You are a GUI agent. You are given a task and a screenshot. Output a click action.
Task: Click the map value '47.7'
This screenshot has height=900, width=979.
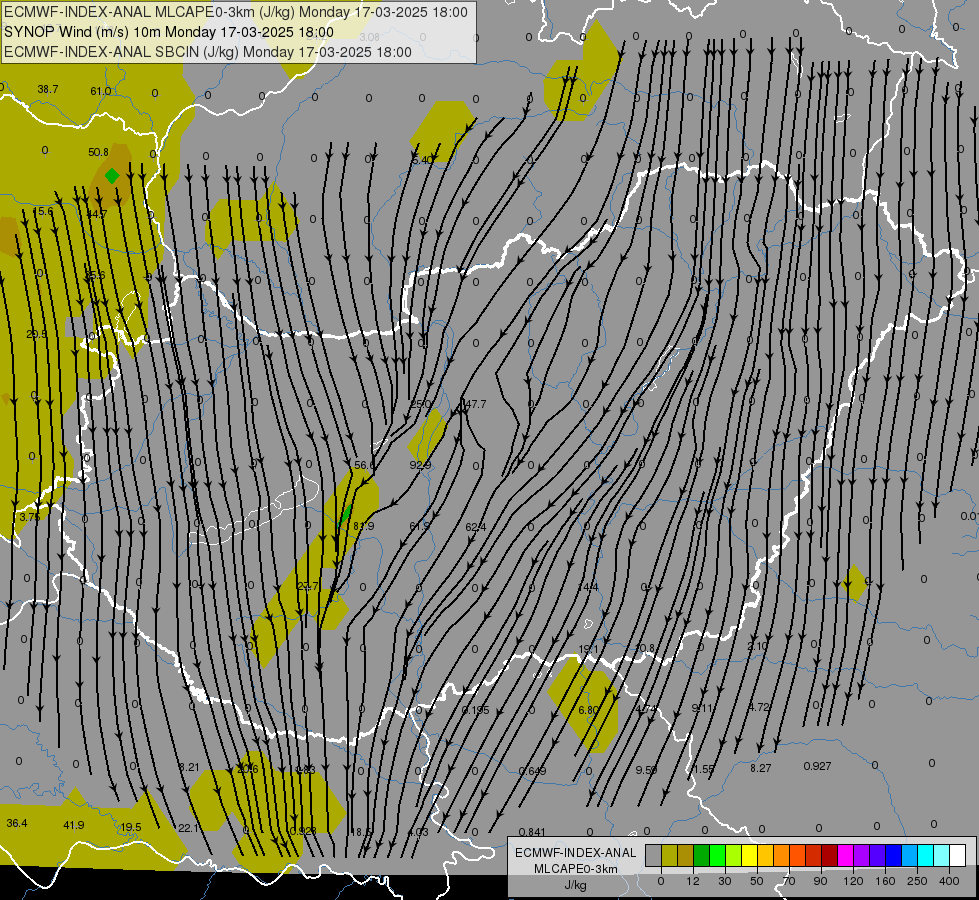coord(476,404)
